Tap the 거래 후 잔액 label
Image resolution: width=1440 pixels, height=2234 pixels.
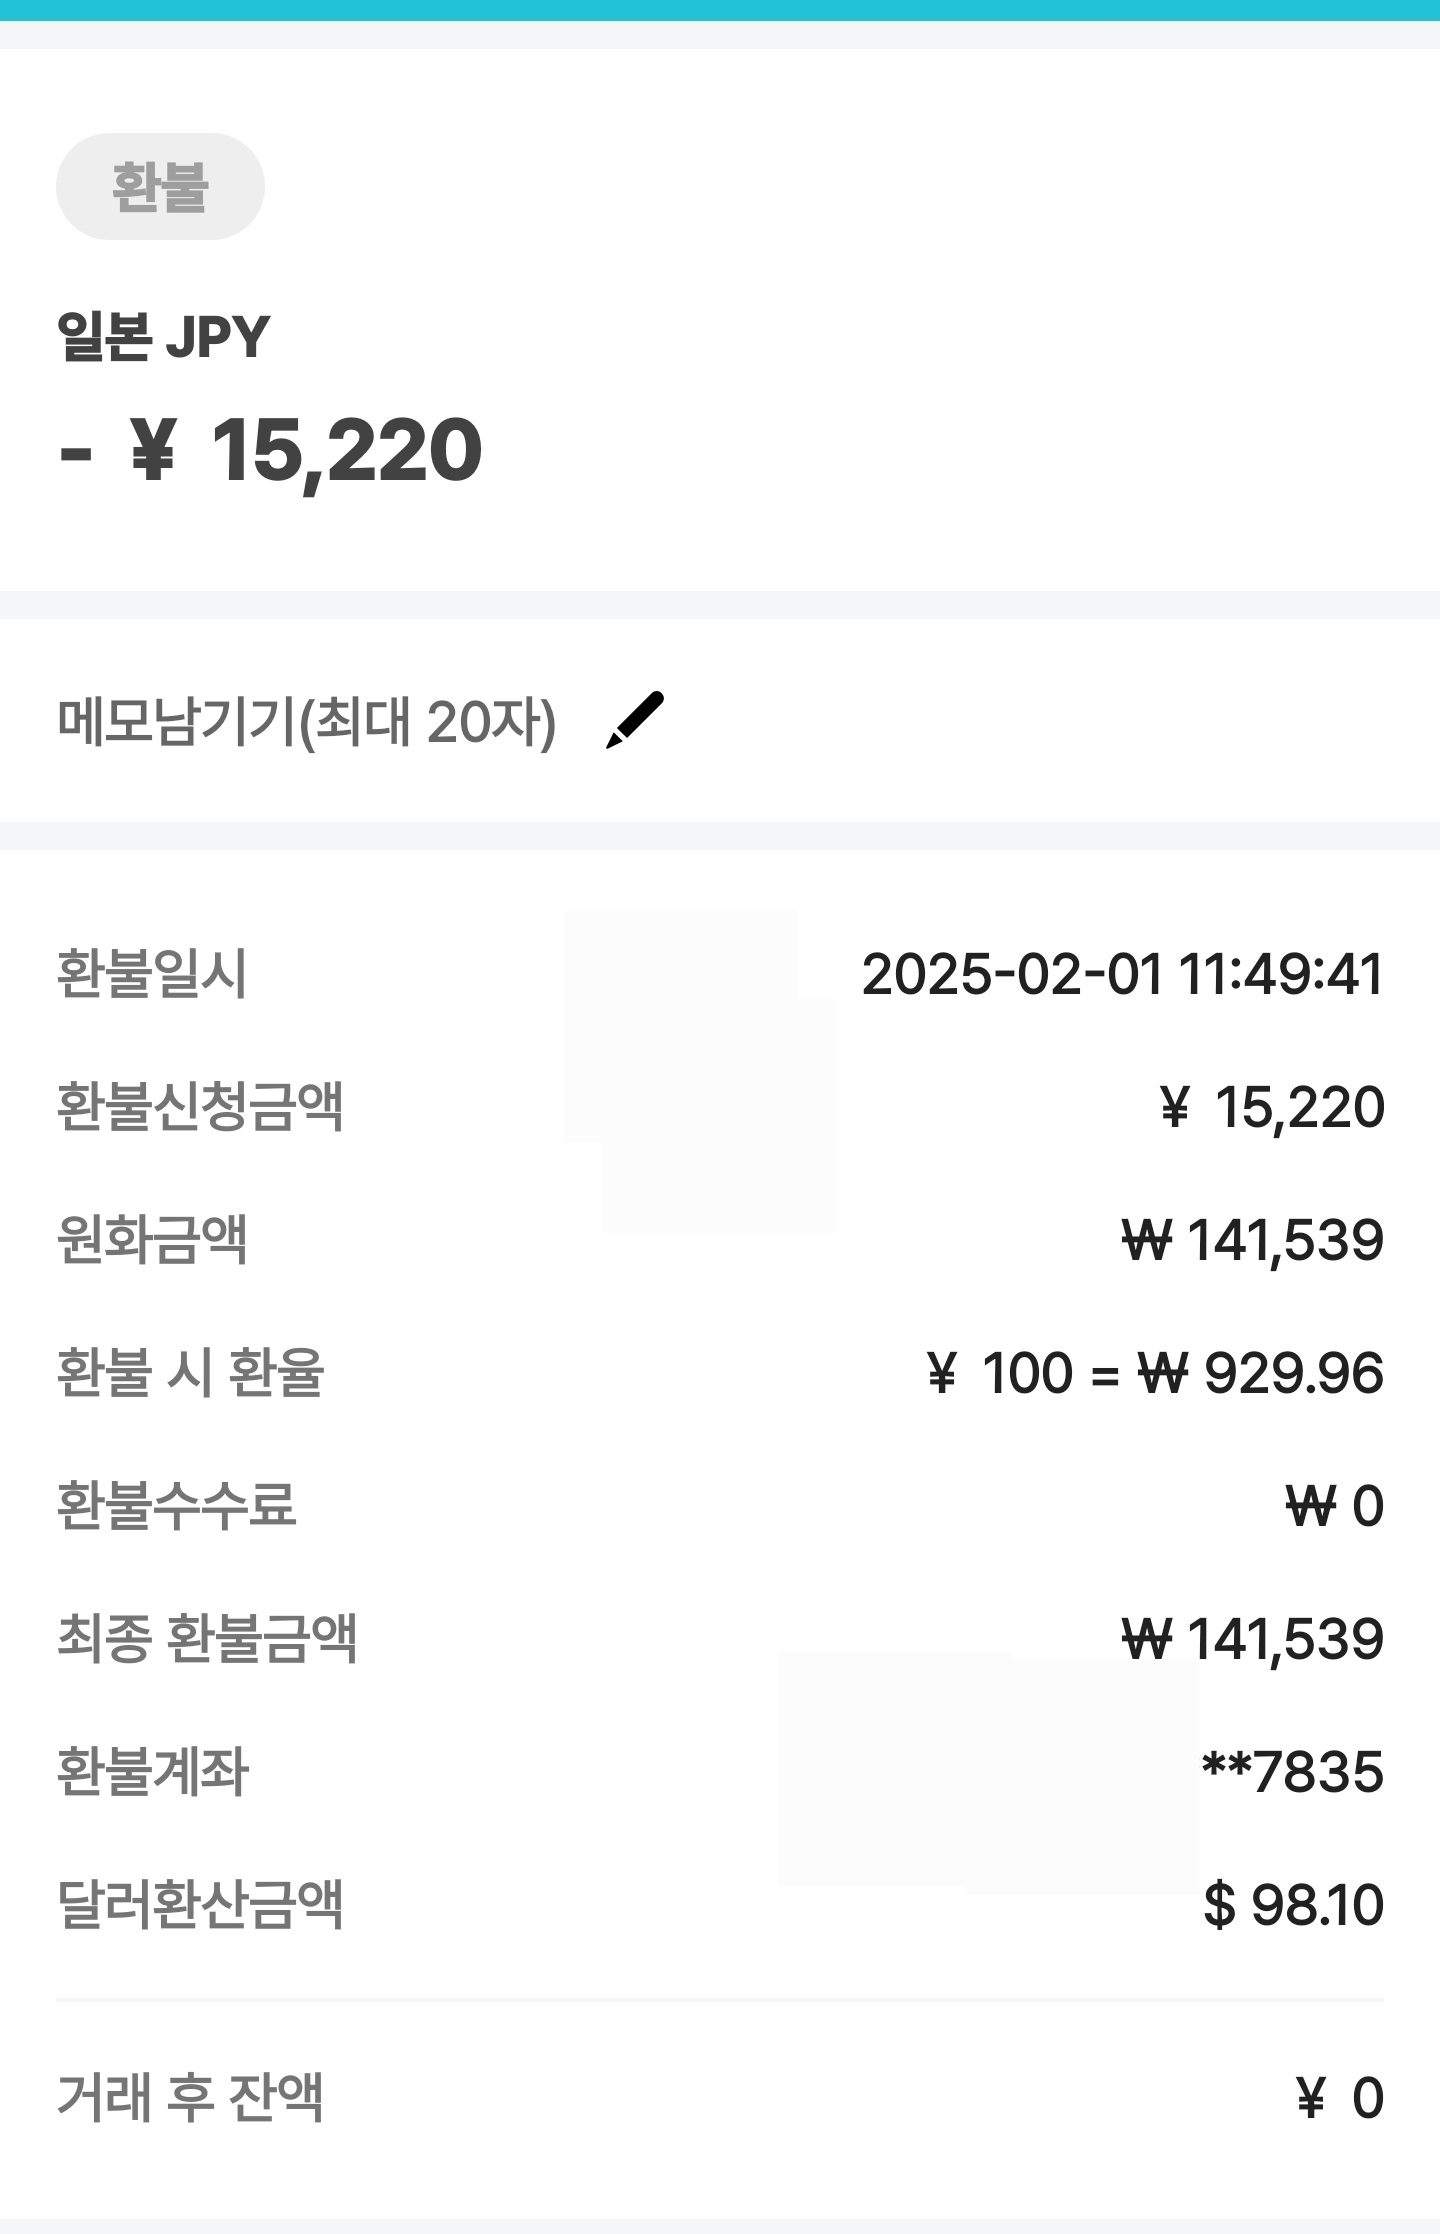190,2099
